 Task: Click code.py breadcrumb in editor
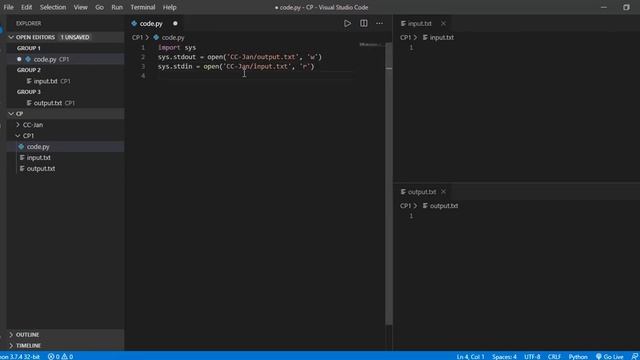tap(173, 38)
